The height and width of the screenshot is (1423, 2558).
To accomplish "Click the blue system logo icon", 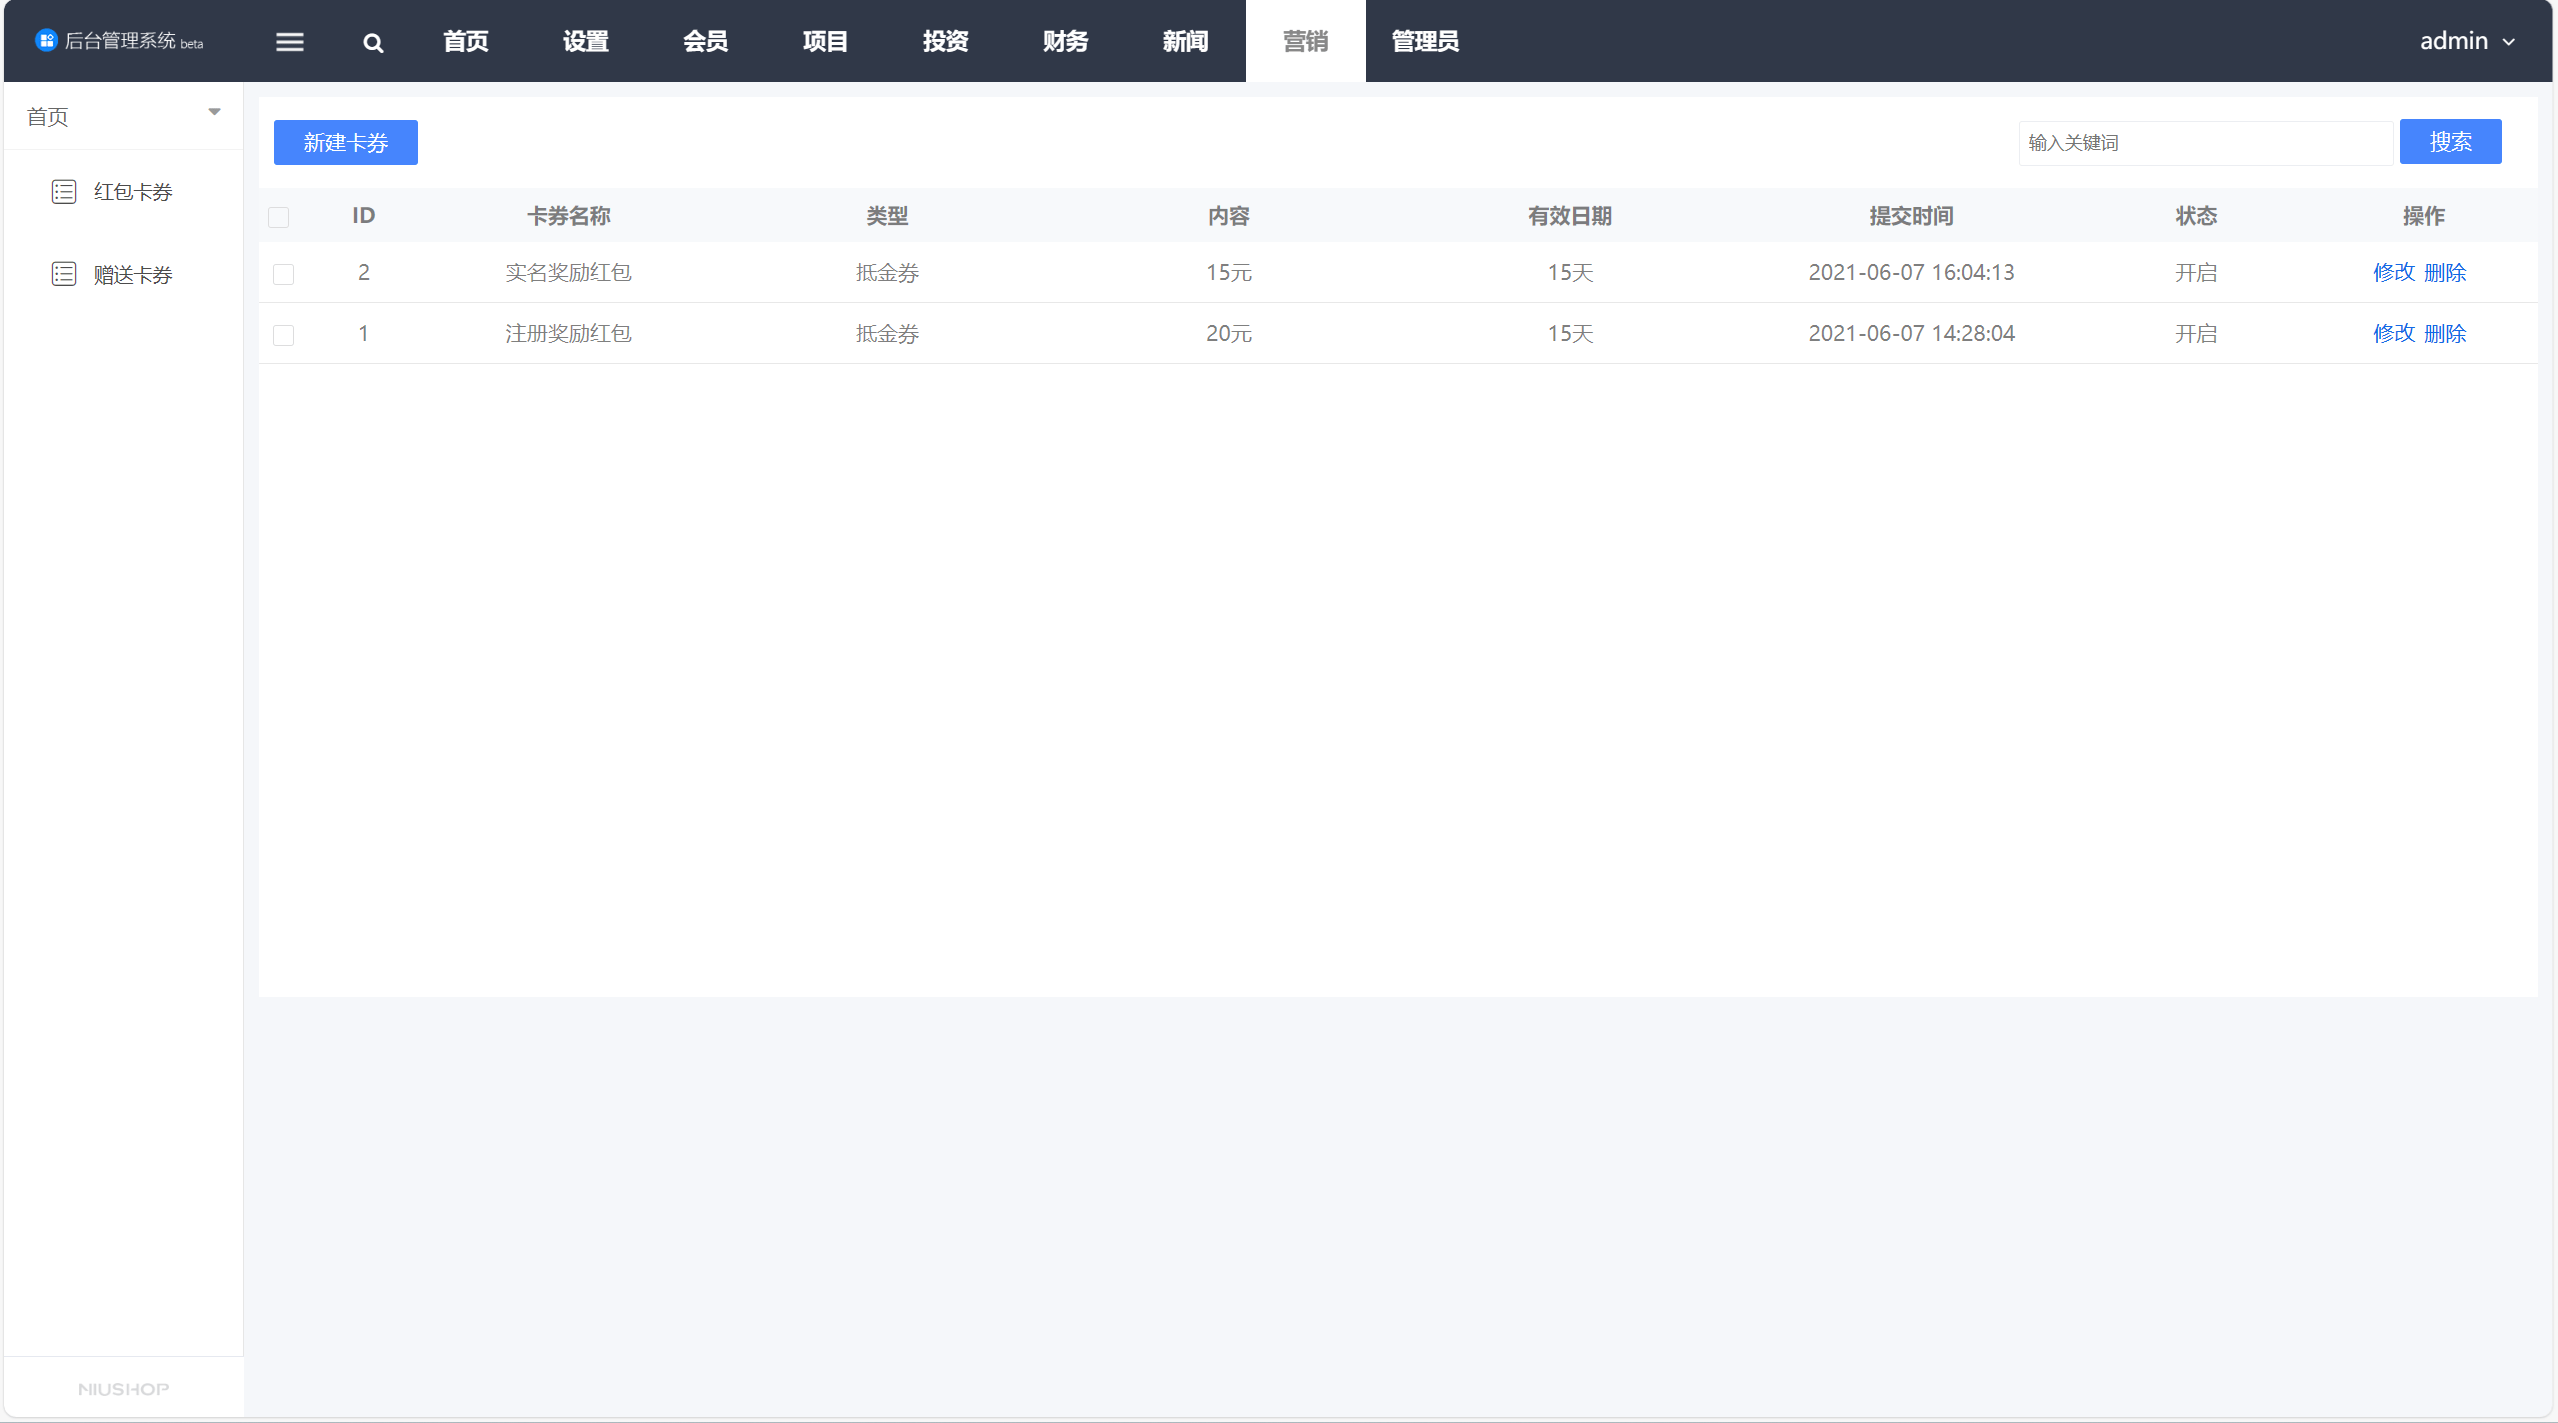I will 46,40.
